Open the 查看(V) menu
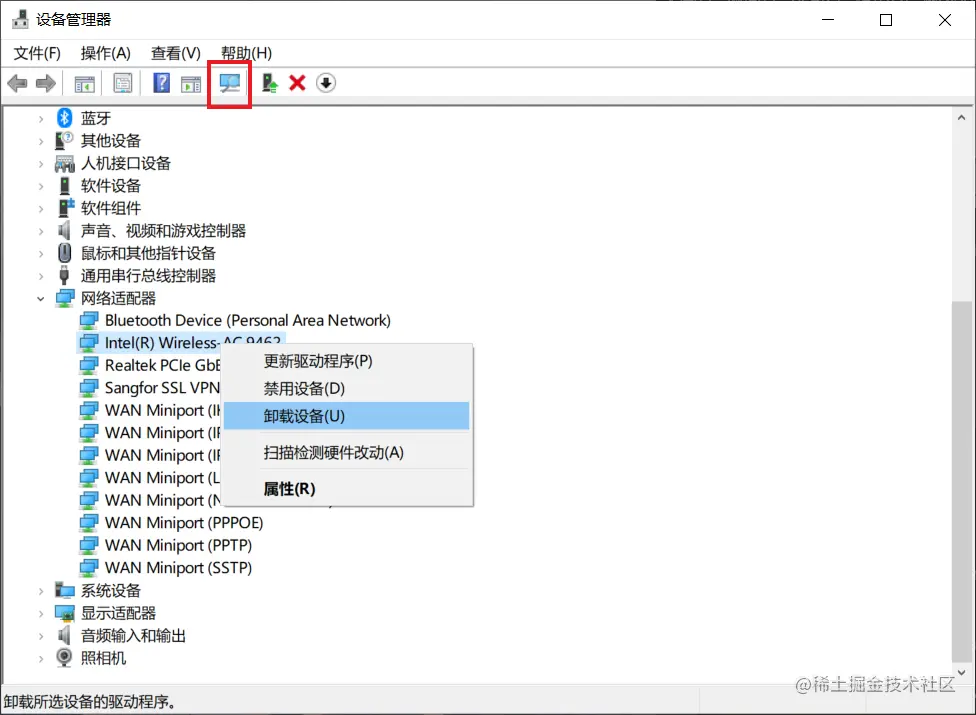This screenshot has height=715, width=976. pos(176,54)
